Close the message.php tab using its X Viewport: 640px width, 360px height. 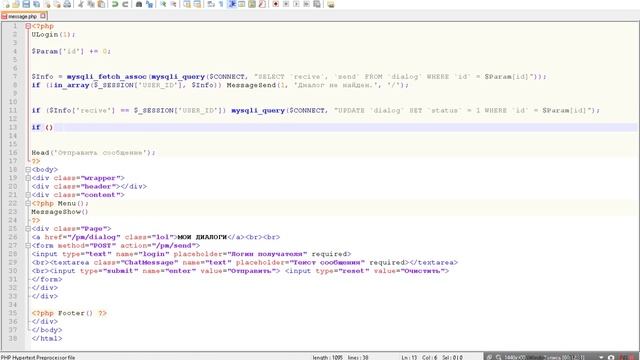43,16
